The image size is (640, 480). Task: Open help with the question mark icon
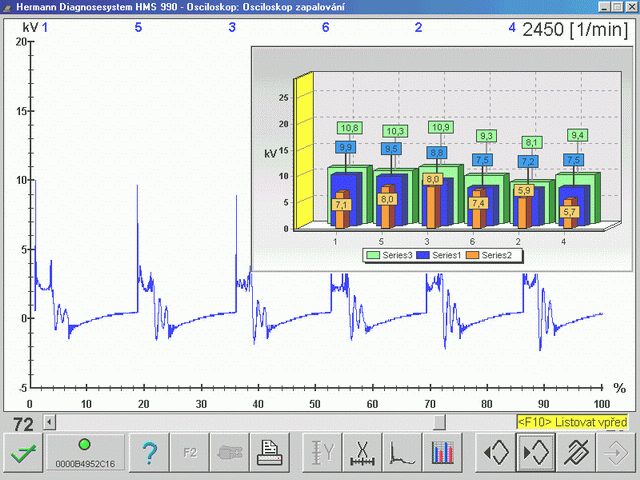(149, 453)
